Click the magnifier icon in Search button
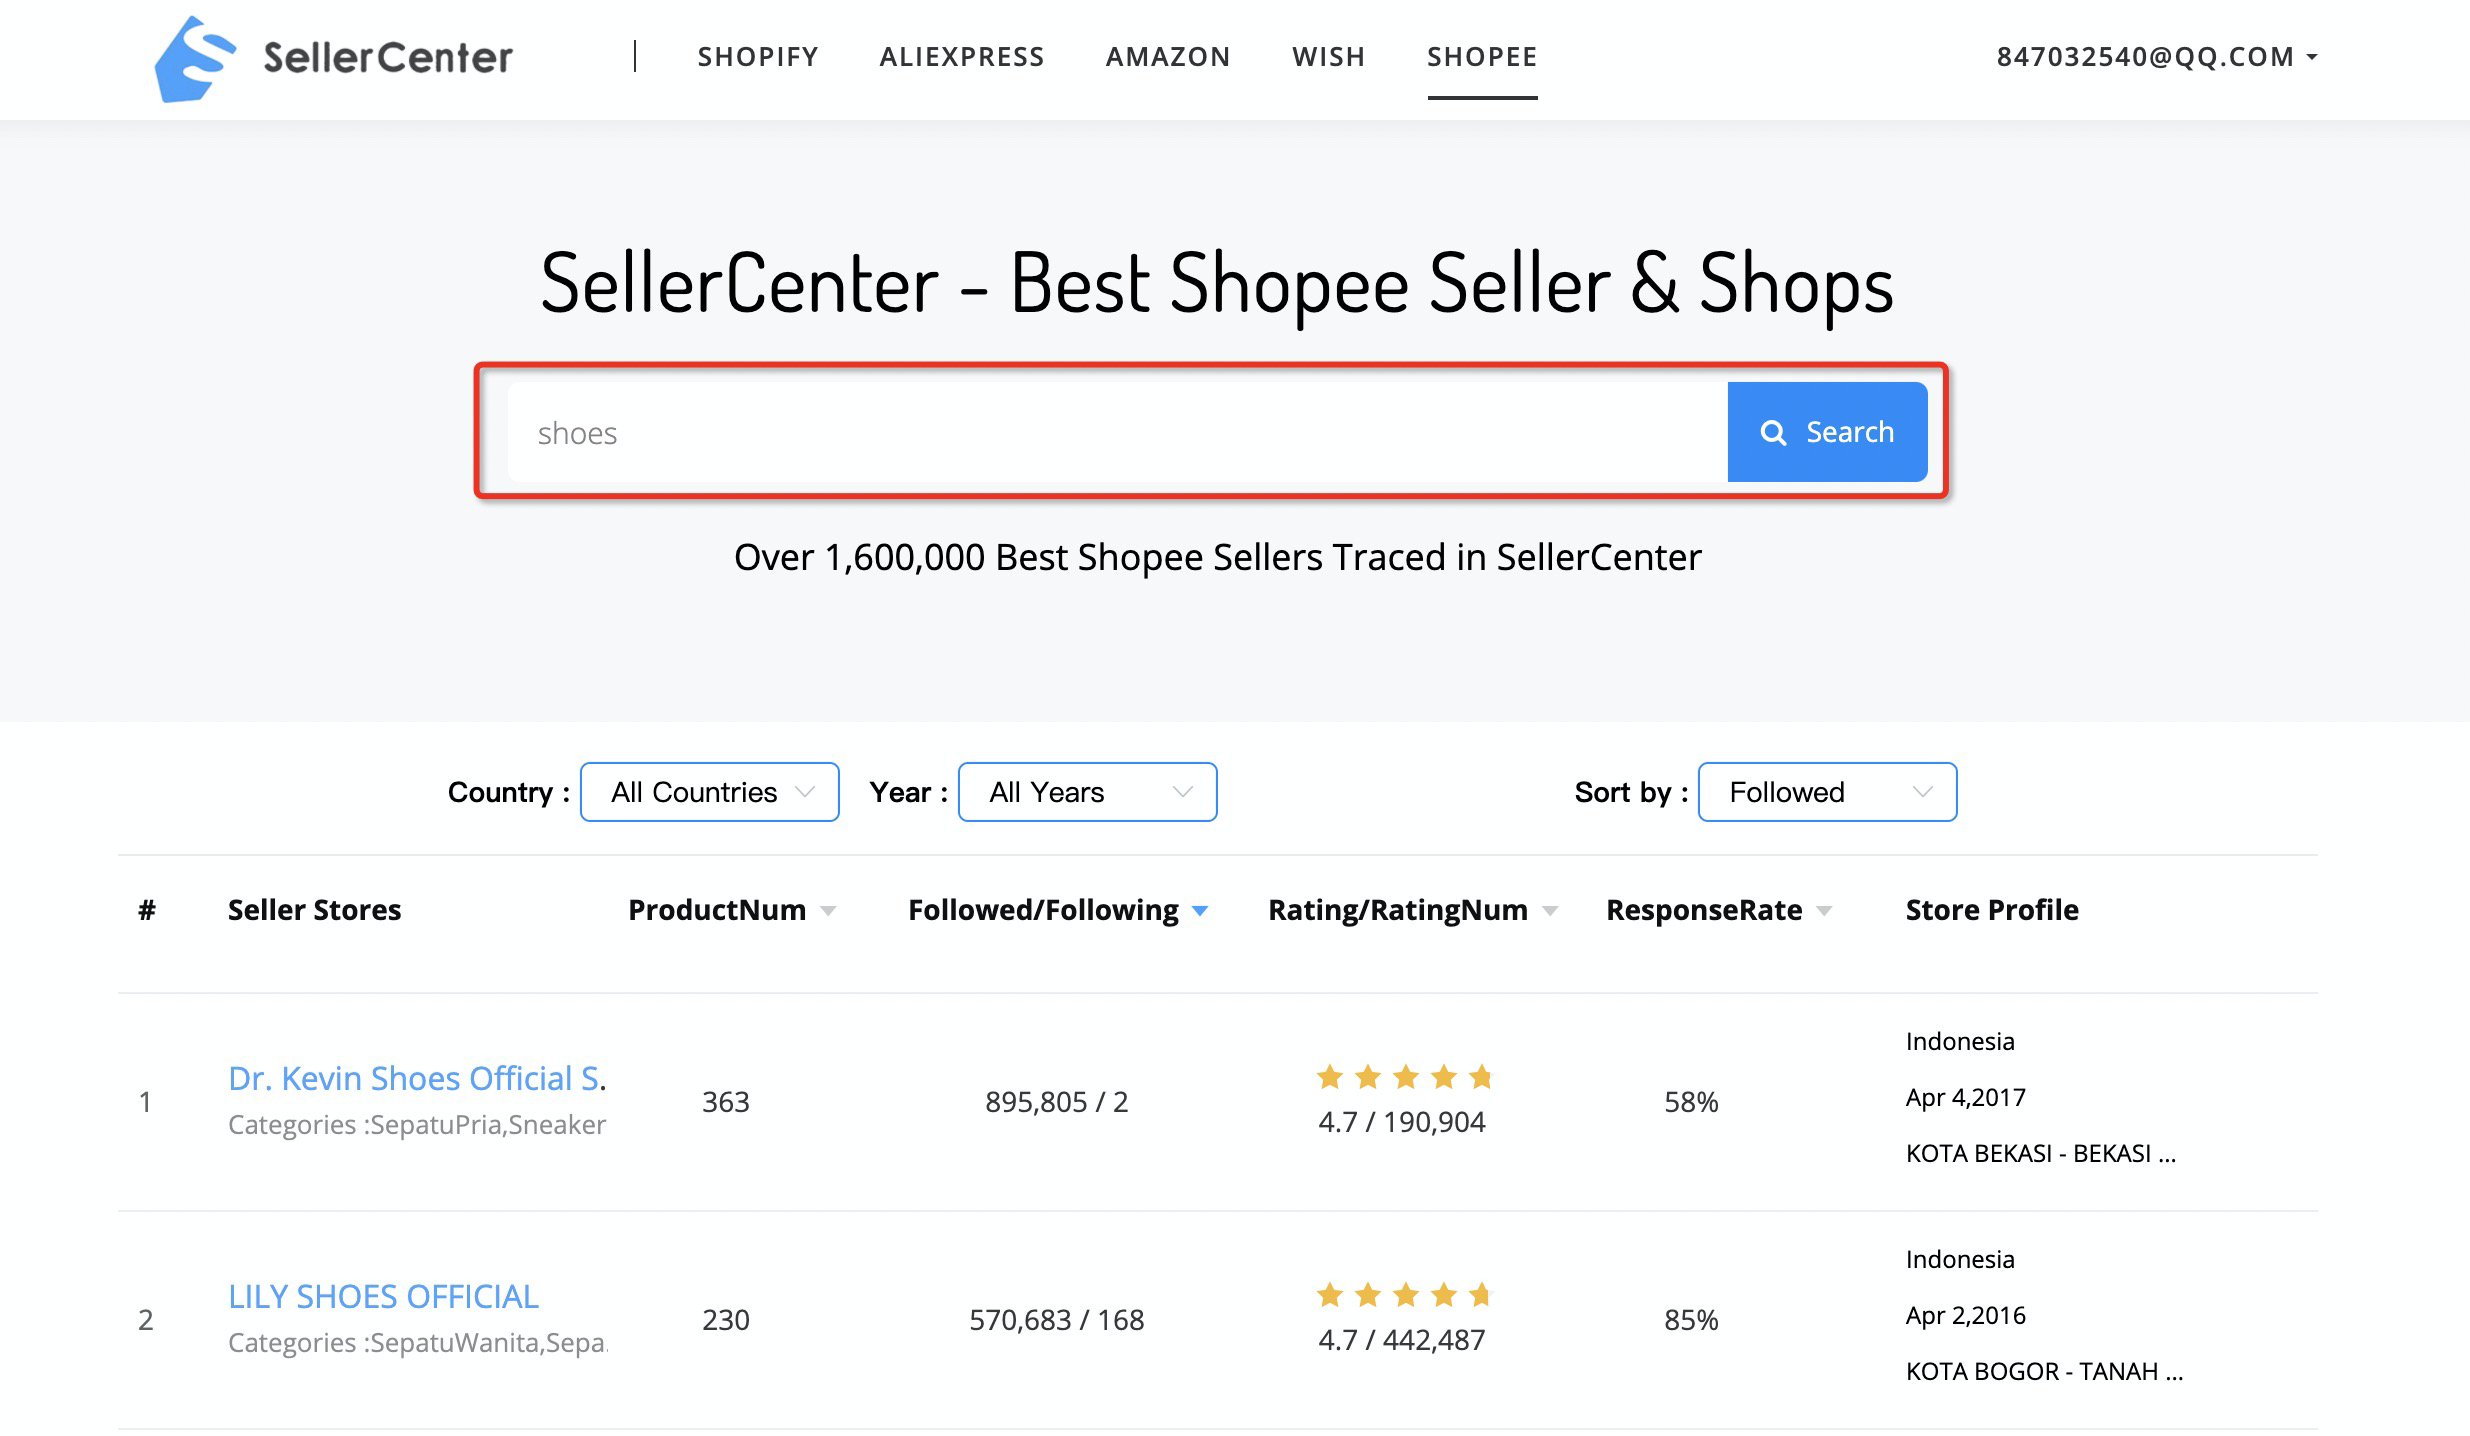This screenshot has height=1436, width=2470. pos(1773,432)
